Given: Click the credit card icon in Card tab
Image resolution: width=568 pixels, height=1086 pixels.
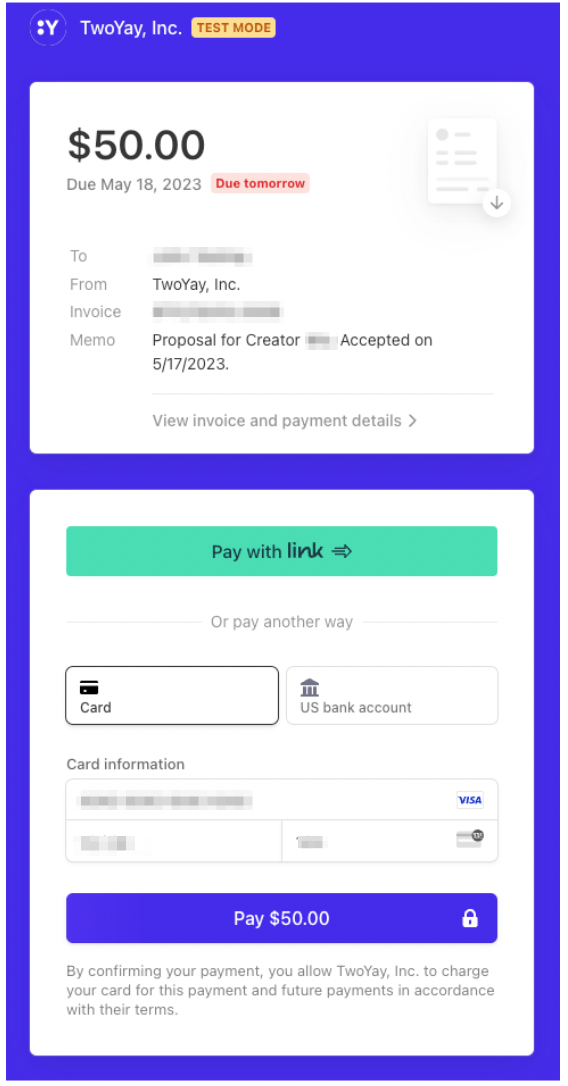Looking at the screenshot, I should point(89,688).
